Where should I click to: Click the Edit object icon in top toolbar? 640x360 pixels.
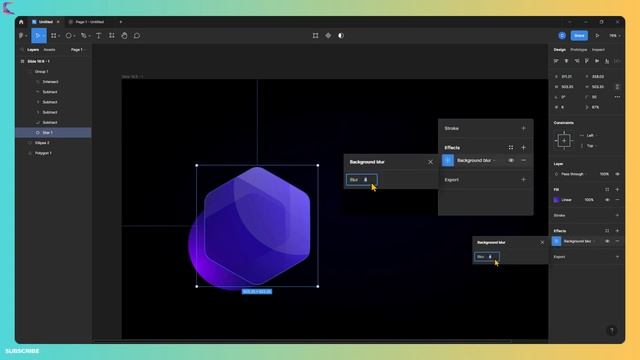tap(316, 36)
